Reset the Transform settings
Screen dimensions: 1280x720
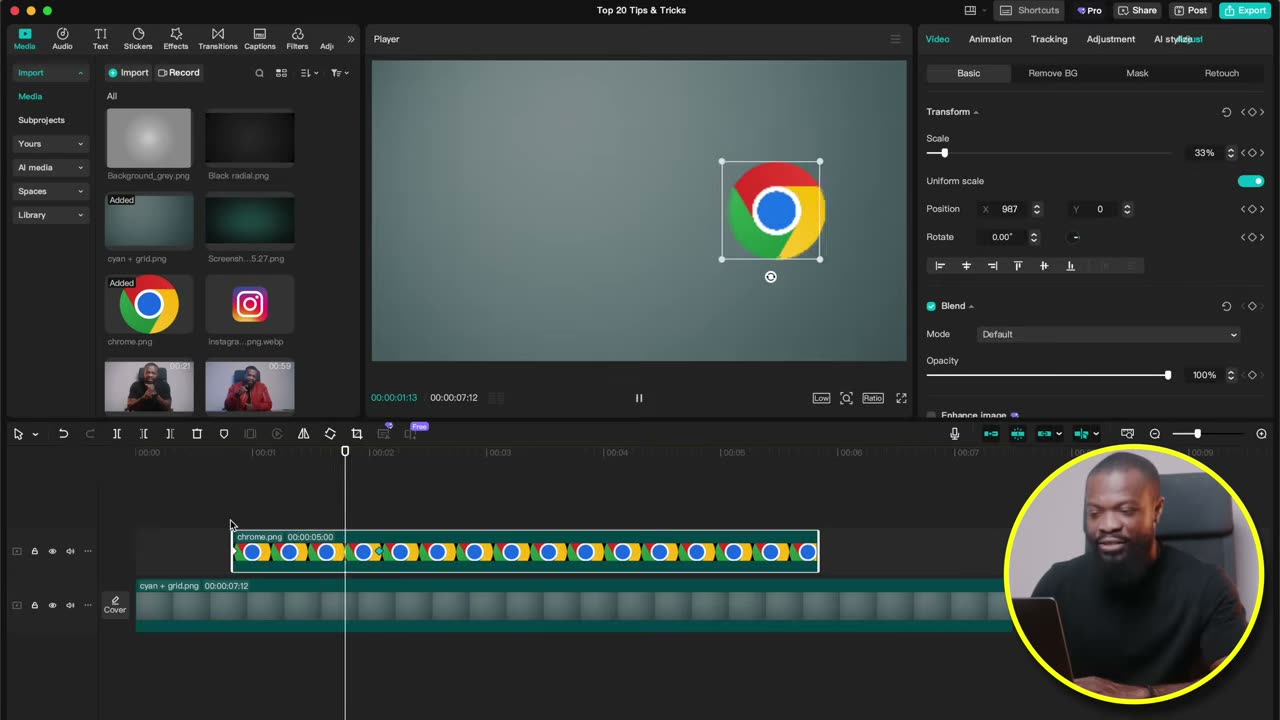tap(1227, 112)
